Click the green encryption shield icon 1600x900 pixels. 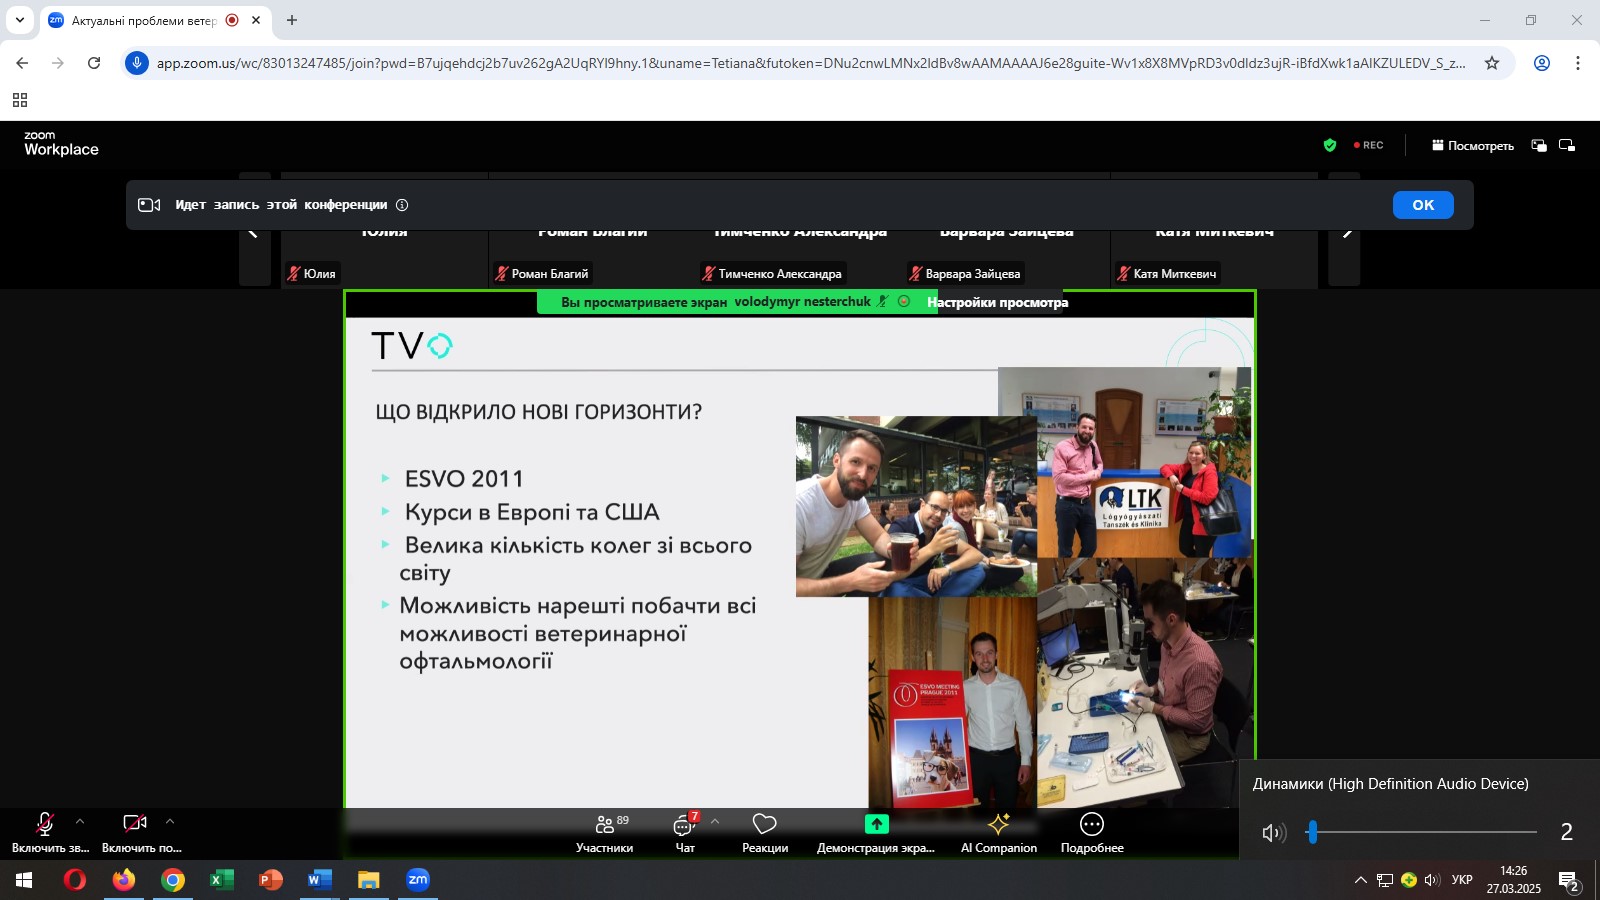tap(1330, 145)
